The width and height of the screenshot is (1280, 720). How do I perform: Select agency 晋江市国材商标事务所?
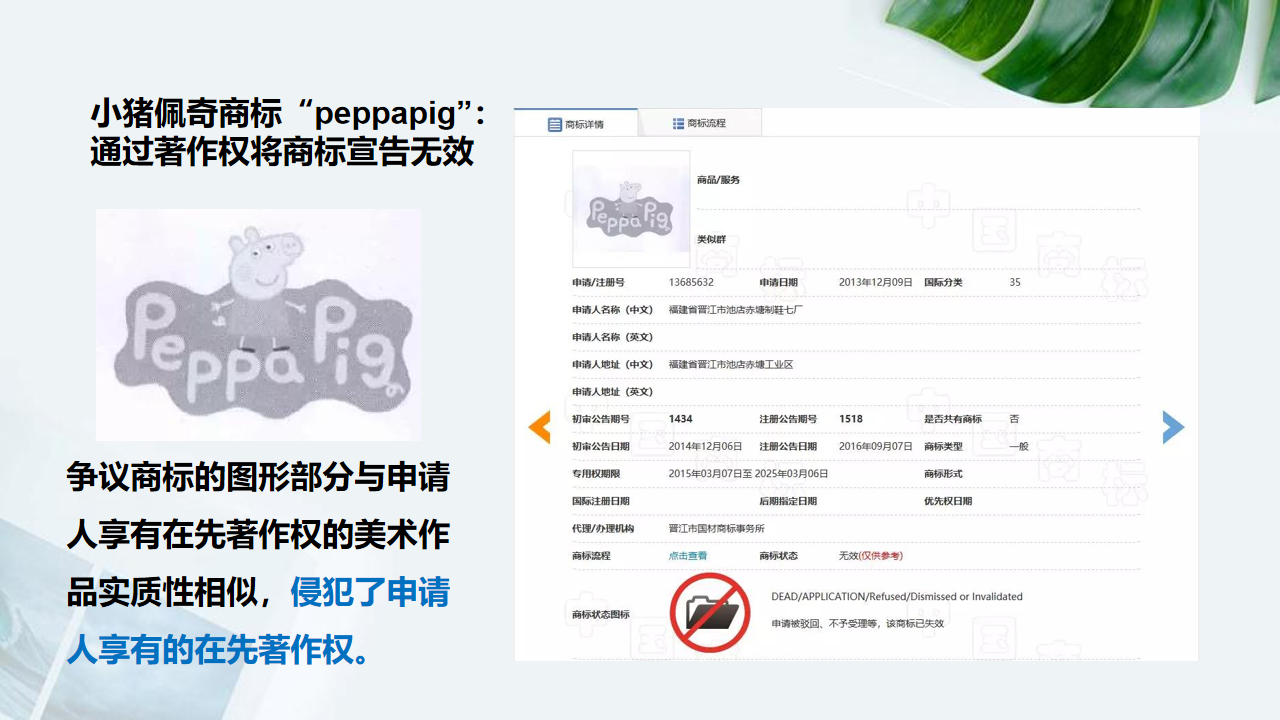point(717,528)
